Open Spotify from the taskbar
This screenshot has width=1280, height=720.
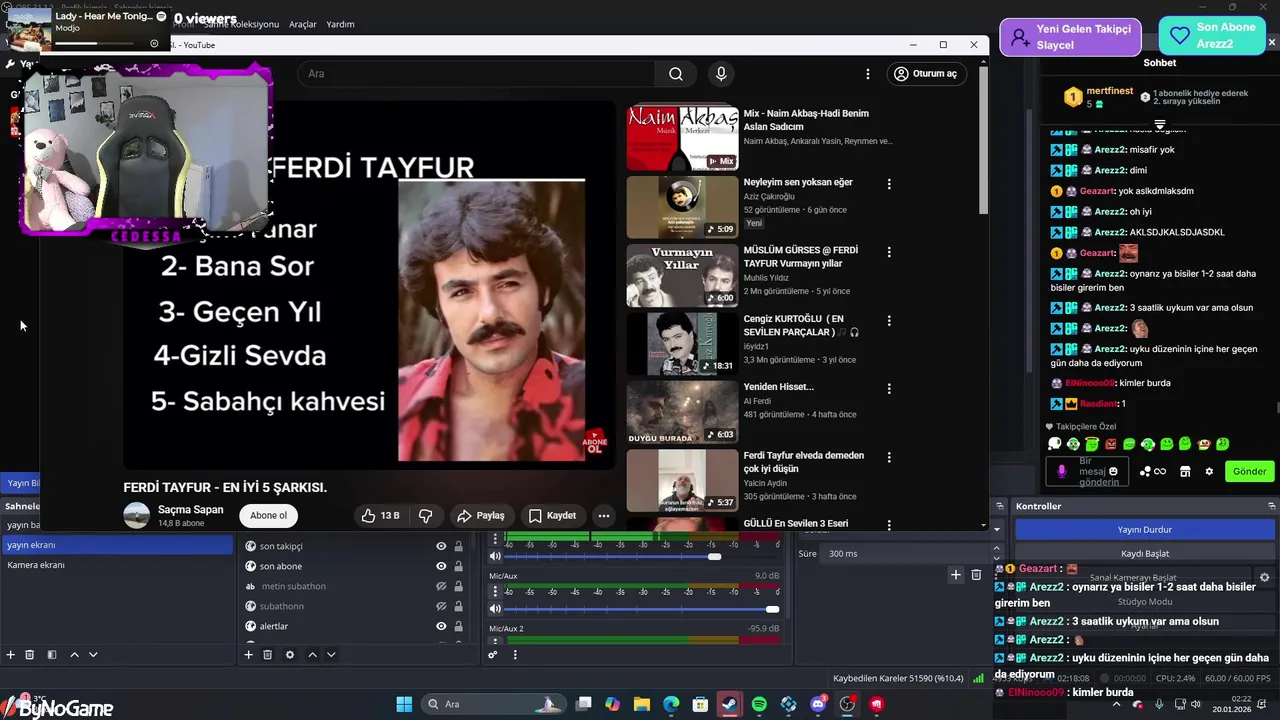point(759,704)
